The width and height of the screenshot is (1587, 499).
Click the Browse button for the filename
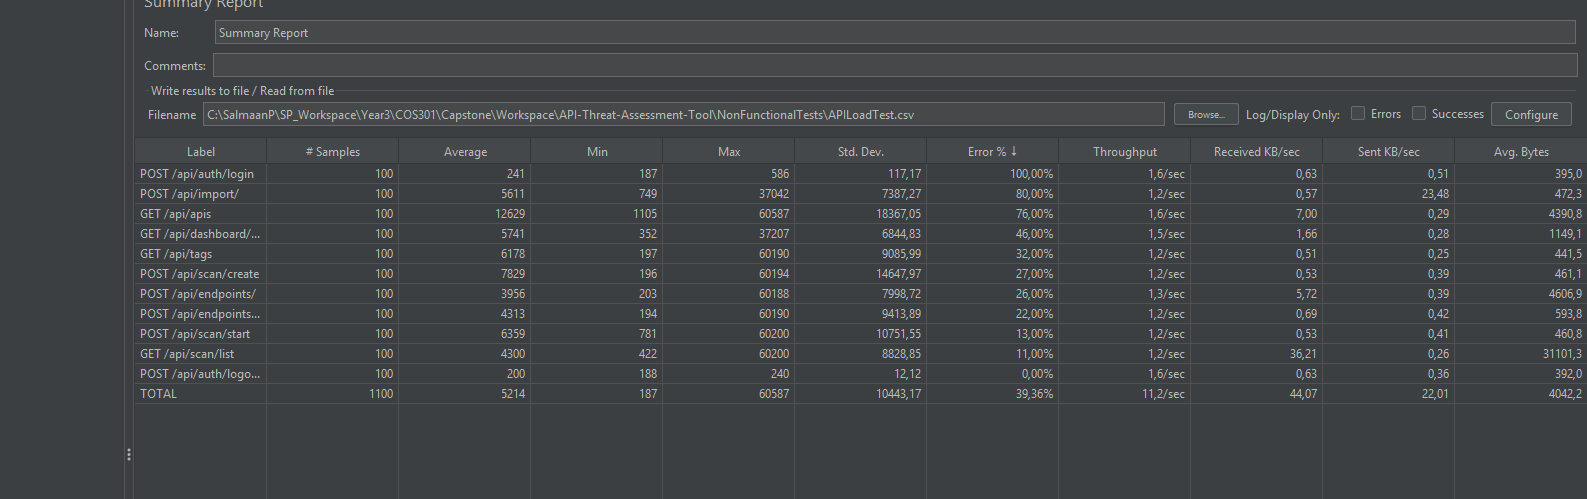(1205, 115)
